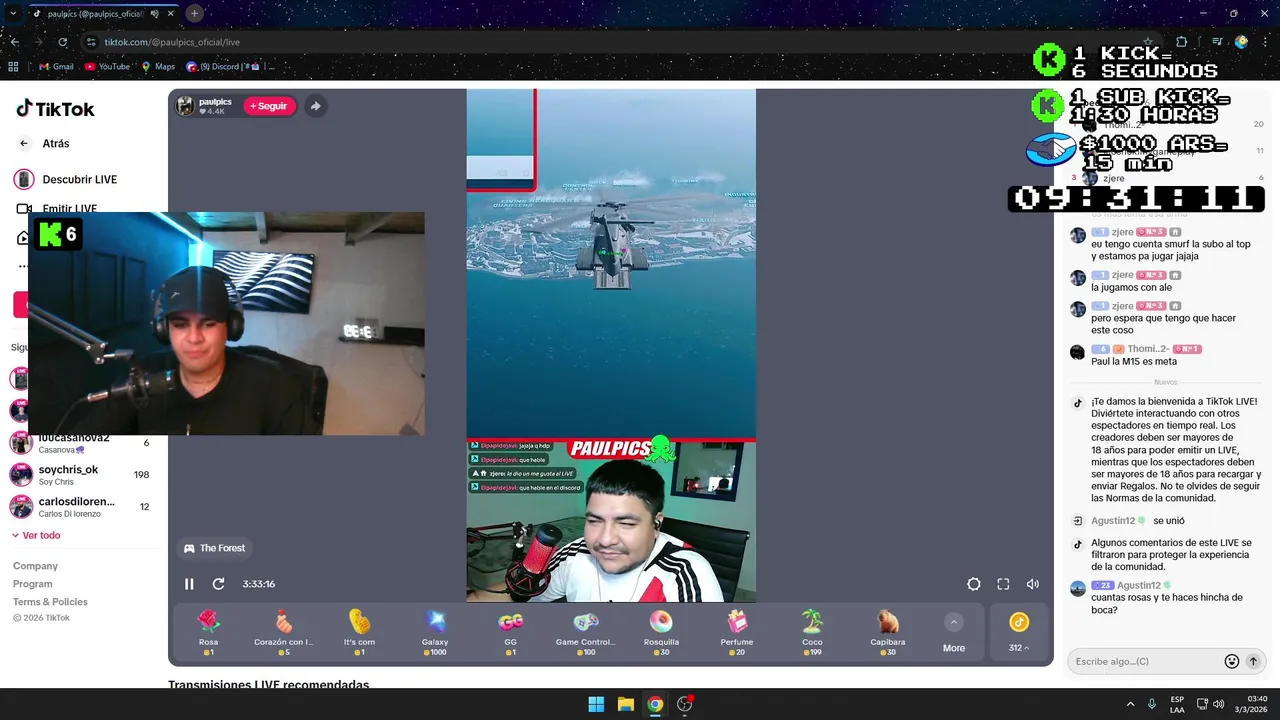Open Windows Start menu

click(x=596, y=704)
